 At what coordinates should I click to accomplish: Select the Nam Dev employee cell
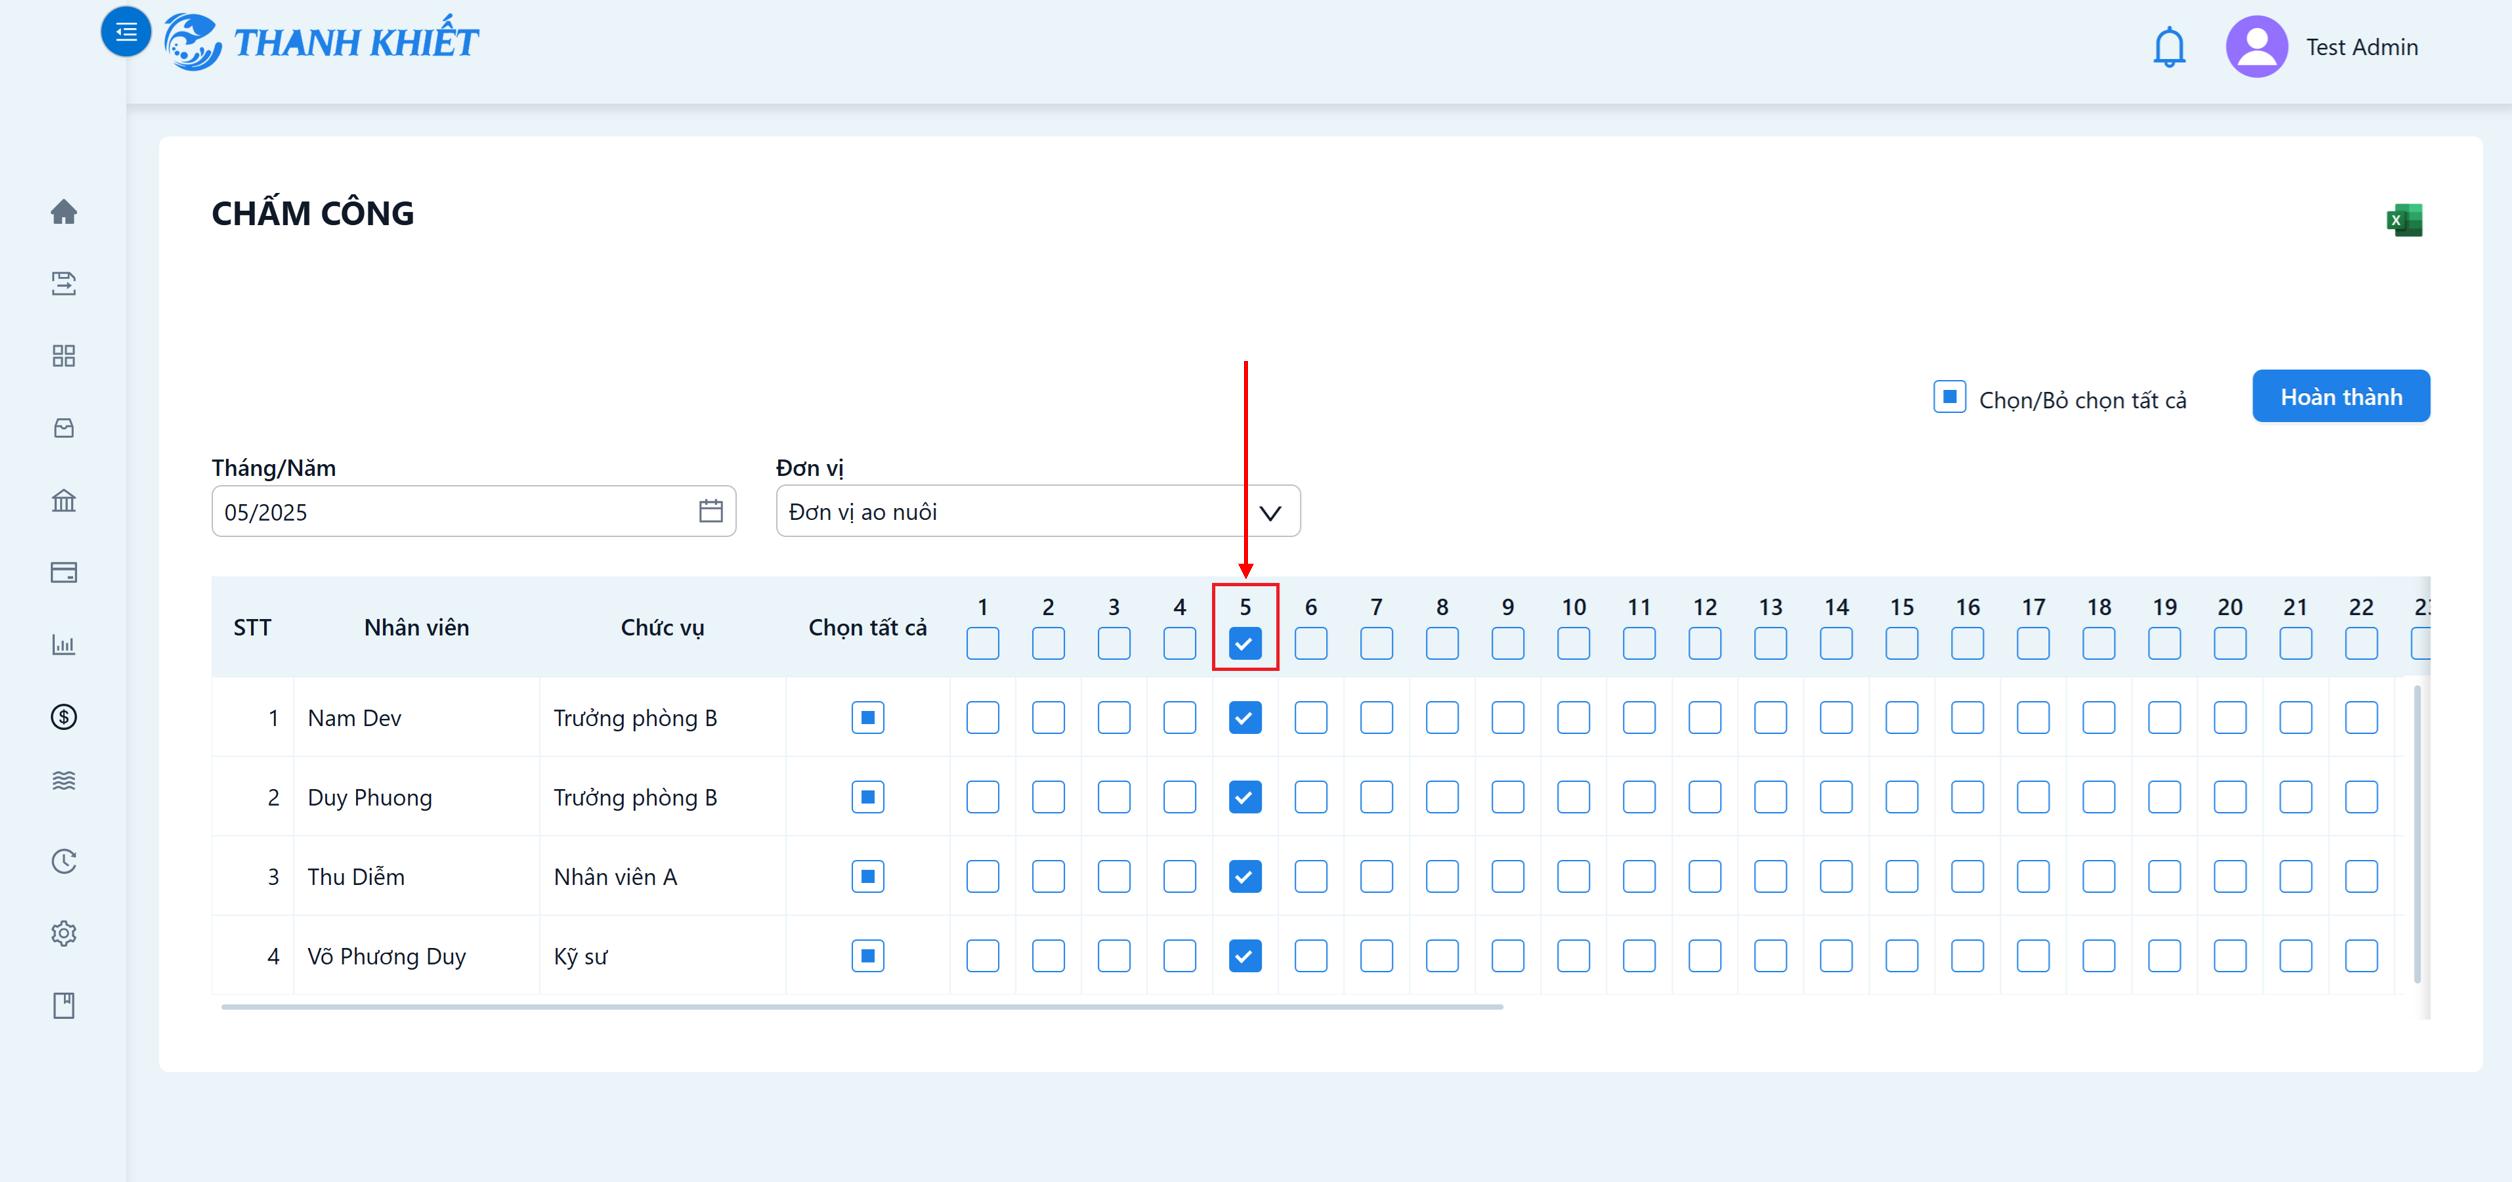417,717
